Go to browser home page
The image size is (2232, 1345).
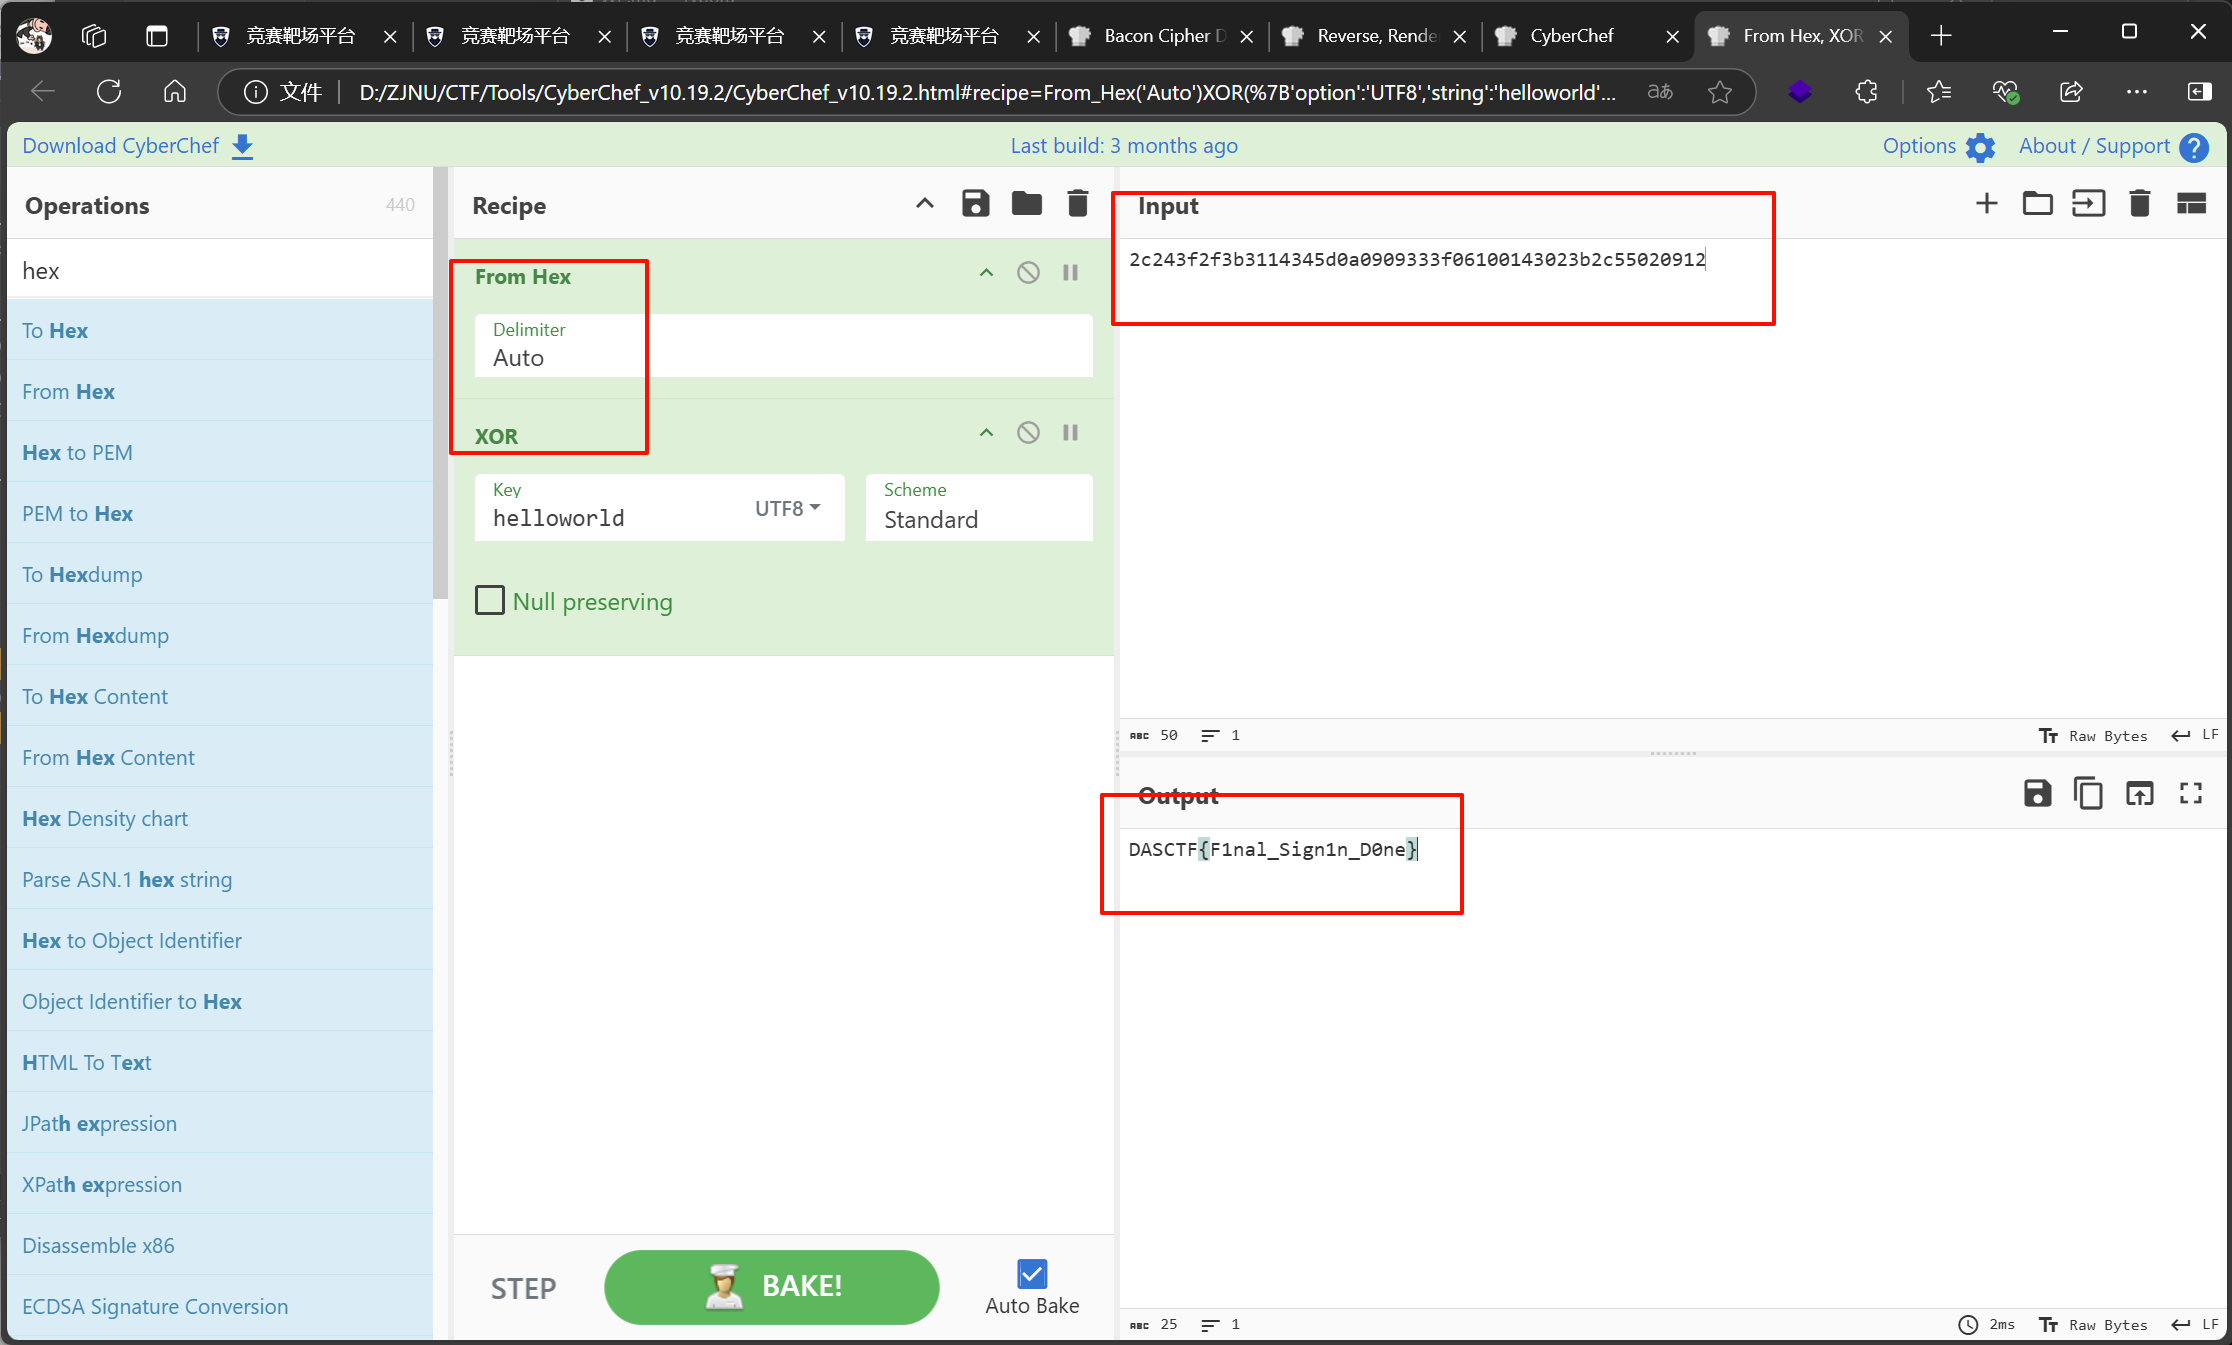pyautogui.click(x=175, y=92)
